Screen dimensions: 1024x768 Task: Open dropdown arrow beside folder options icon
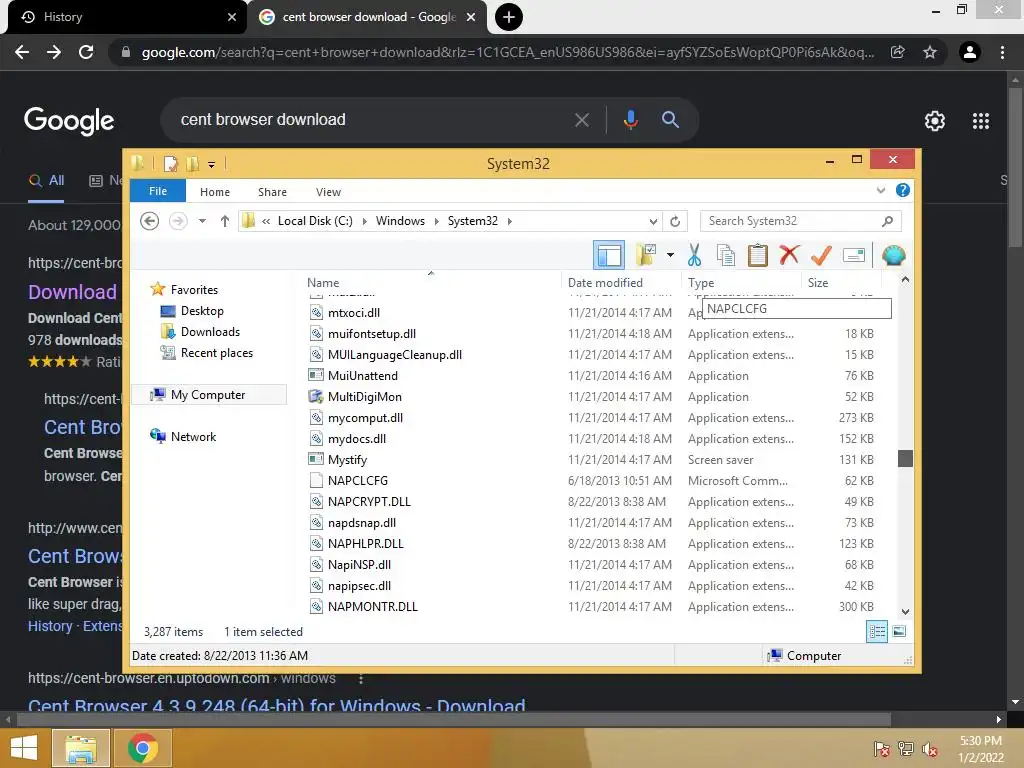670,255
